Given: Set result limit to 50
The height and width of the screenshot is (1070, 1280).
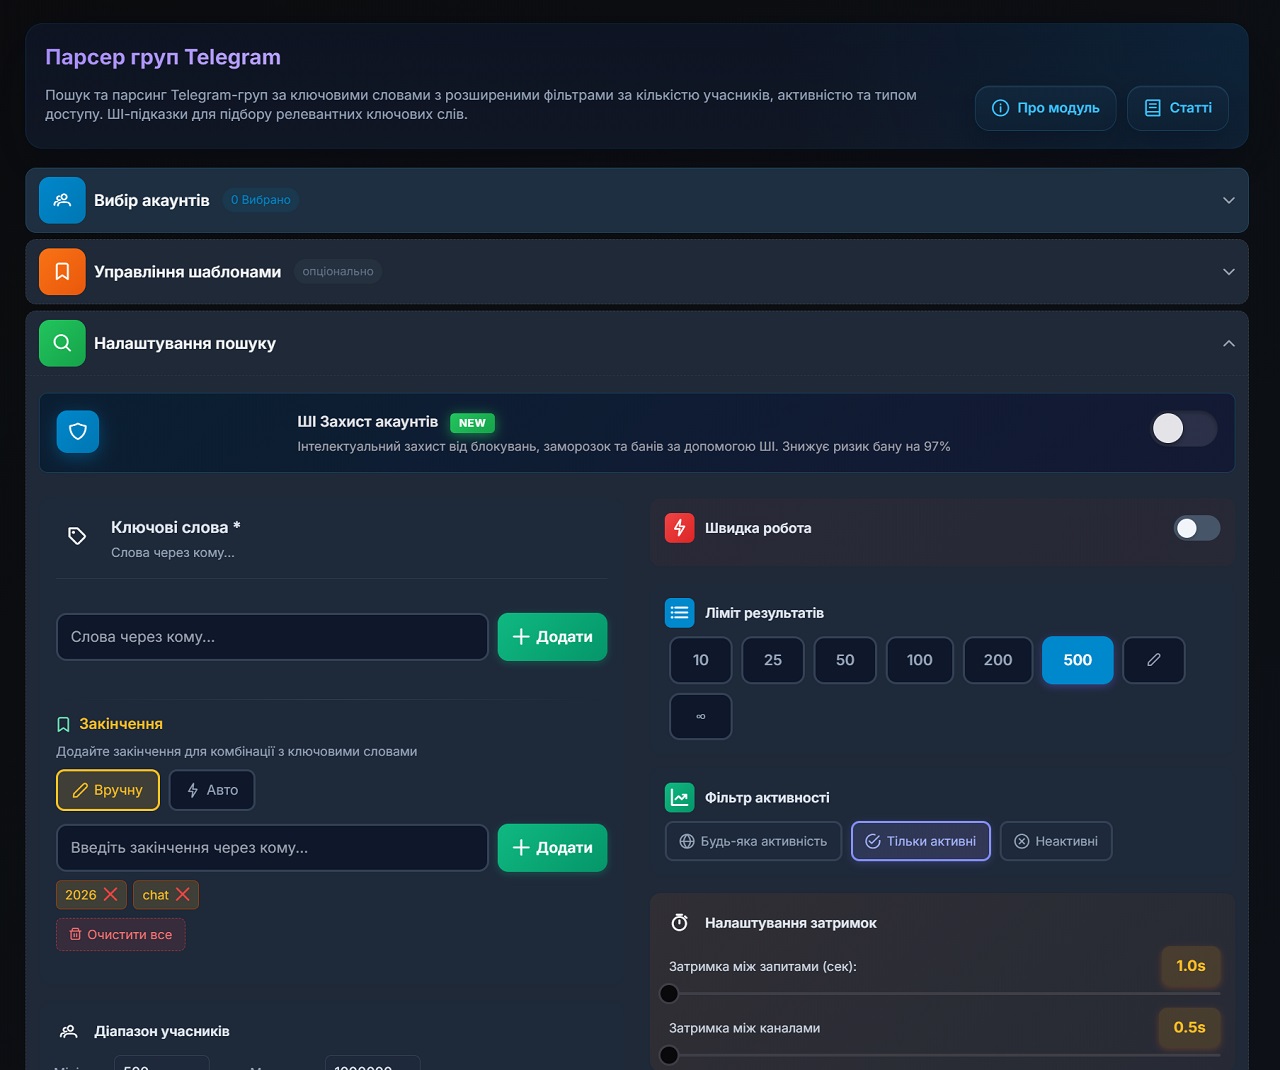Looking at the screenshot, I should [x=845, y=660].
